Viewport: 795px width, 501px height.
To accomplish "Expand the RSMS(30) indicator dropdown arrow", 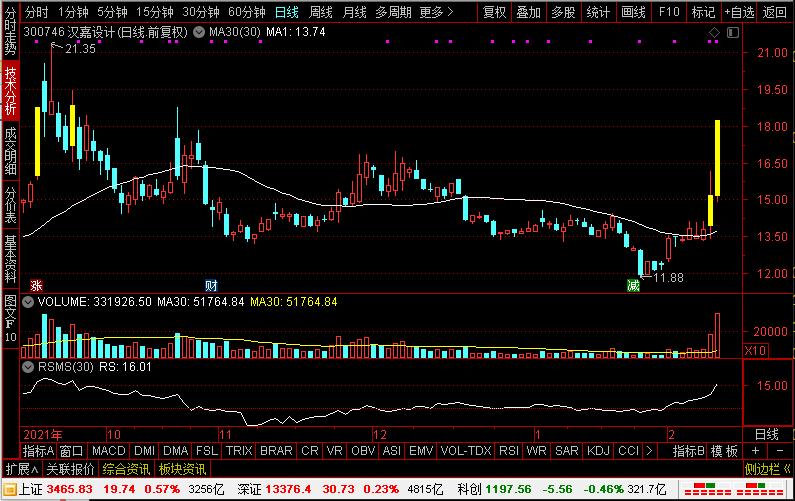I will 29,367.
